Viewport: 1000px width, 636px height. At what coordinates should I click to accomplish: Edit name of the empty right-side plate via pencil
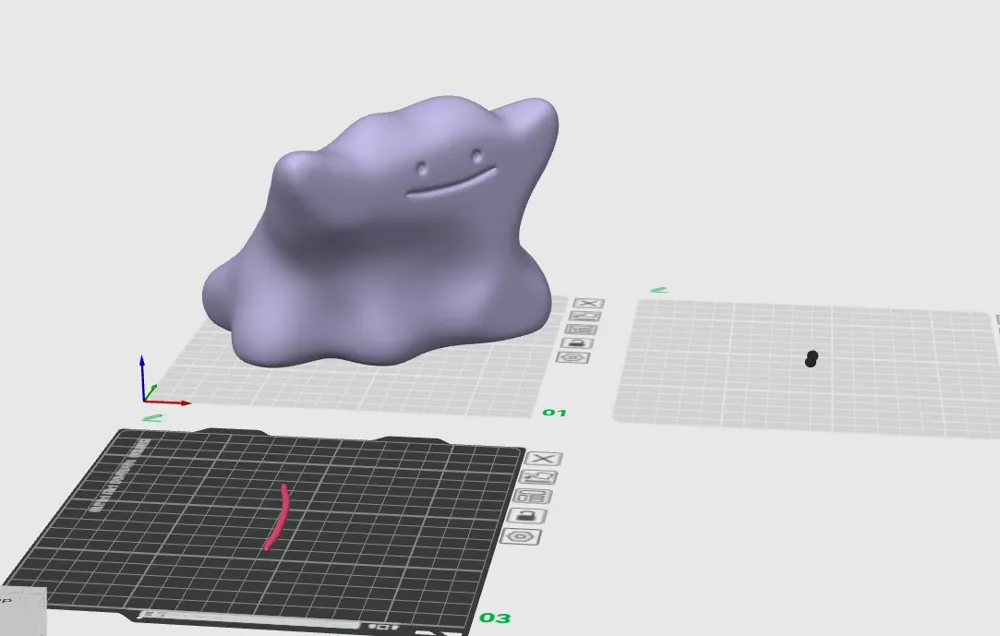pyautogui.click(x=659, y=290)
